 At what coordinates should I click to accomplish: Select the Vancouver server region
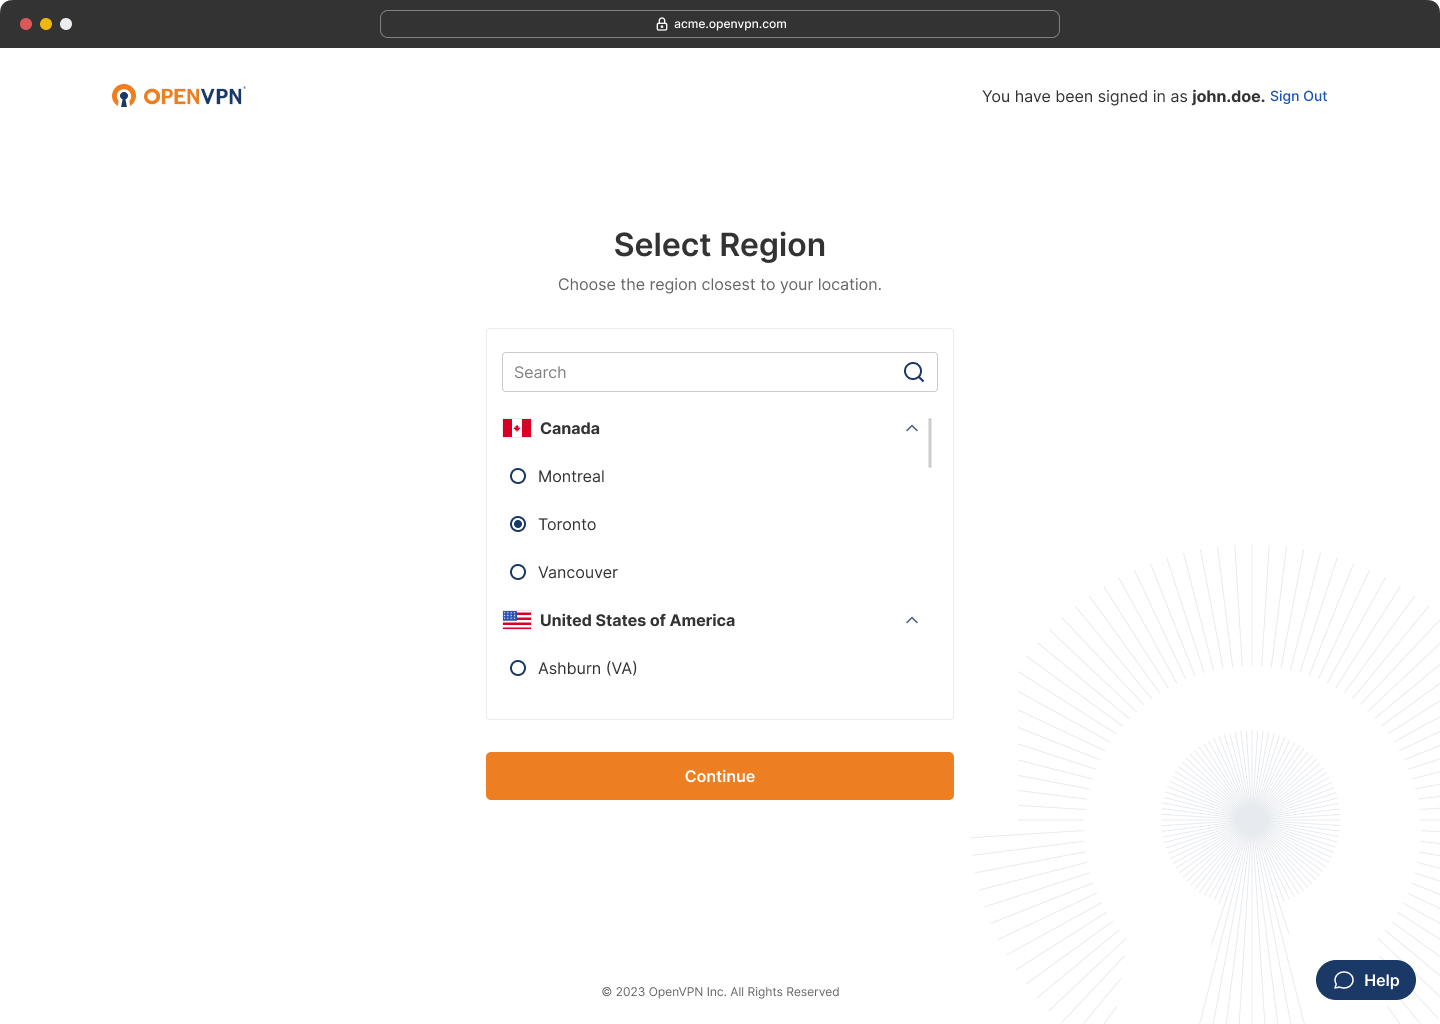click(x=518, y=572)
